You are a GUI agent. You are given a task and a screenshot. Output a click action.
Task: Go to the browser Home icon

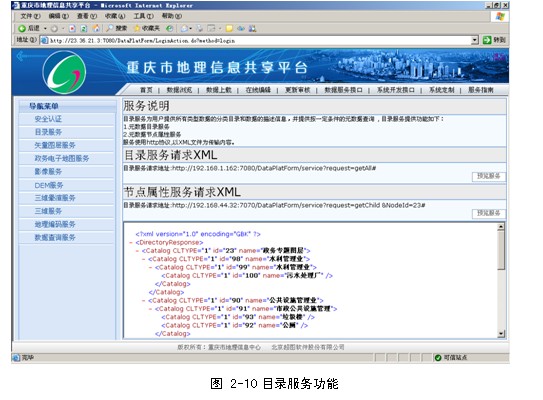click(x=96, y=28)
